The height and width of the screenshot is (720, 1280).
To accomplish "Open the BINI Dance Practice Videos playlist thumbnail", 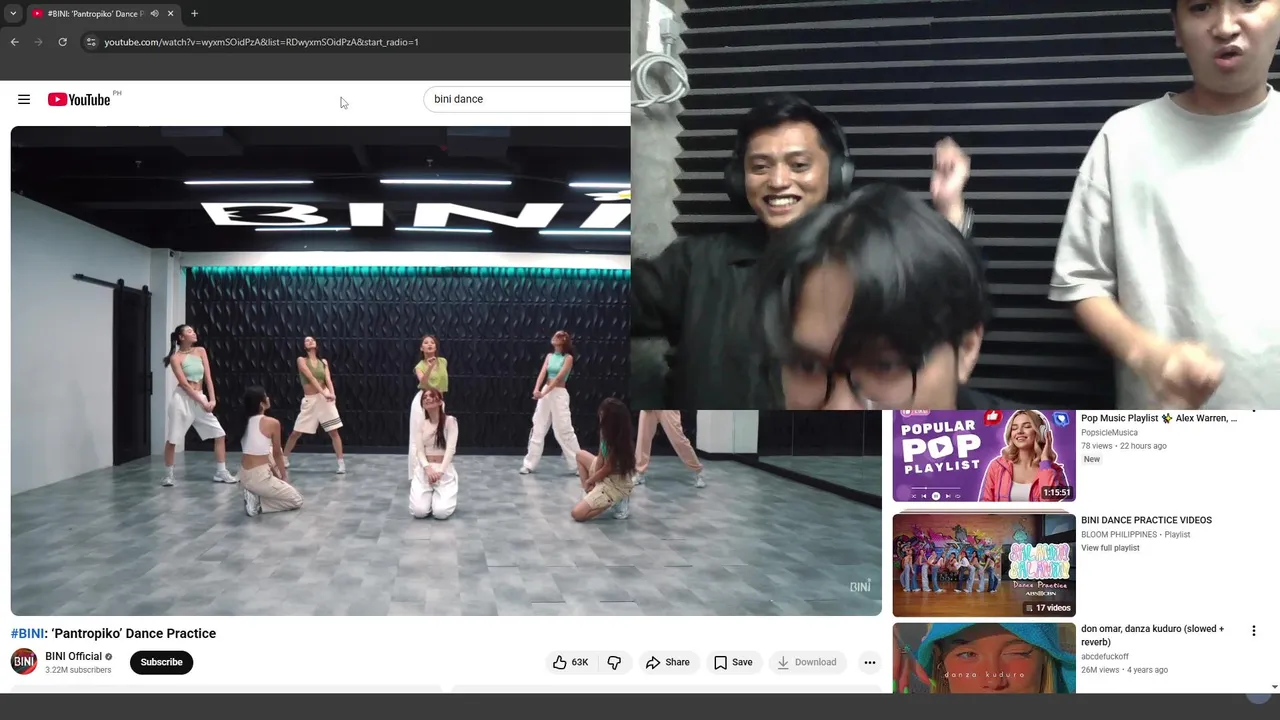I will (x=984, y=565).
